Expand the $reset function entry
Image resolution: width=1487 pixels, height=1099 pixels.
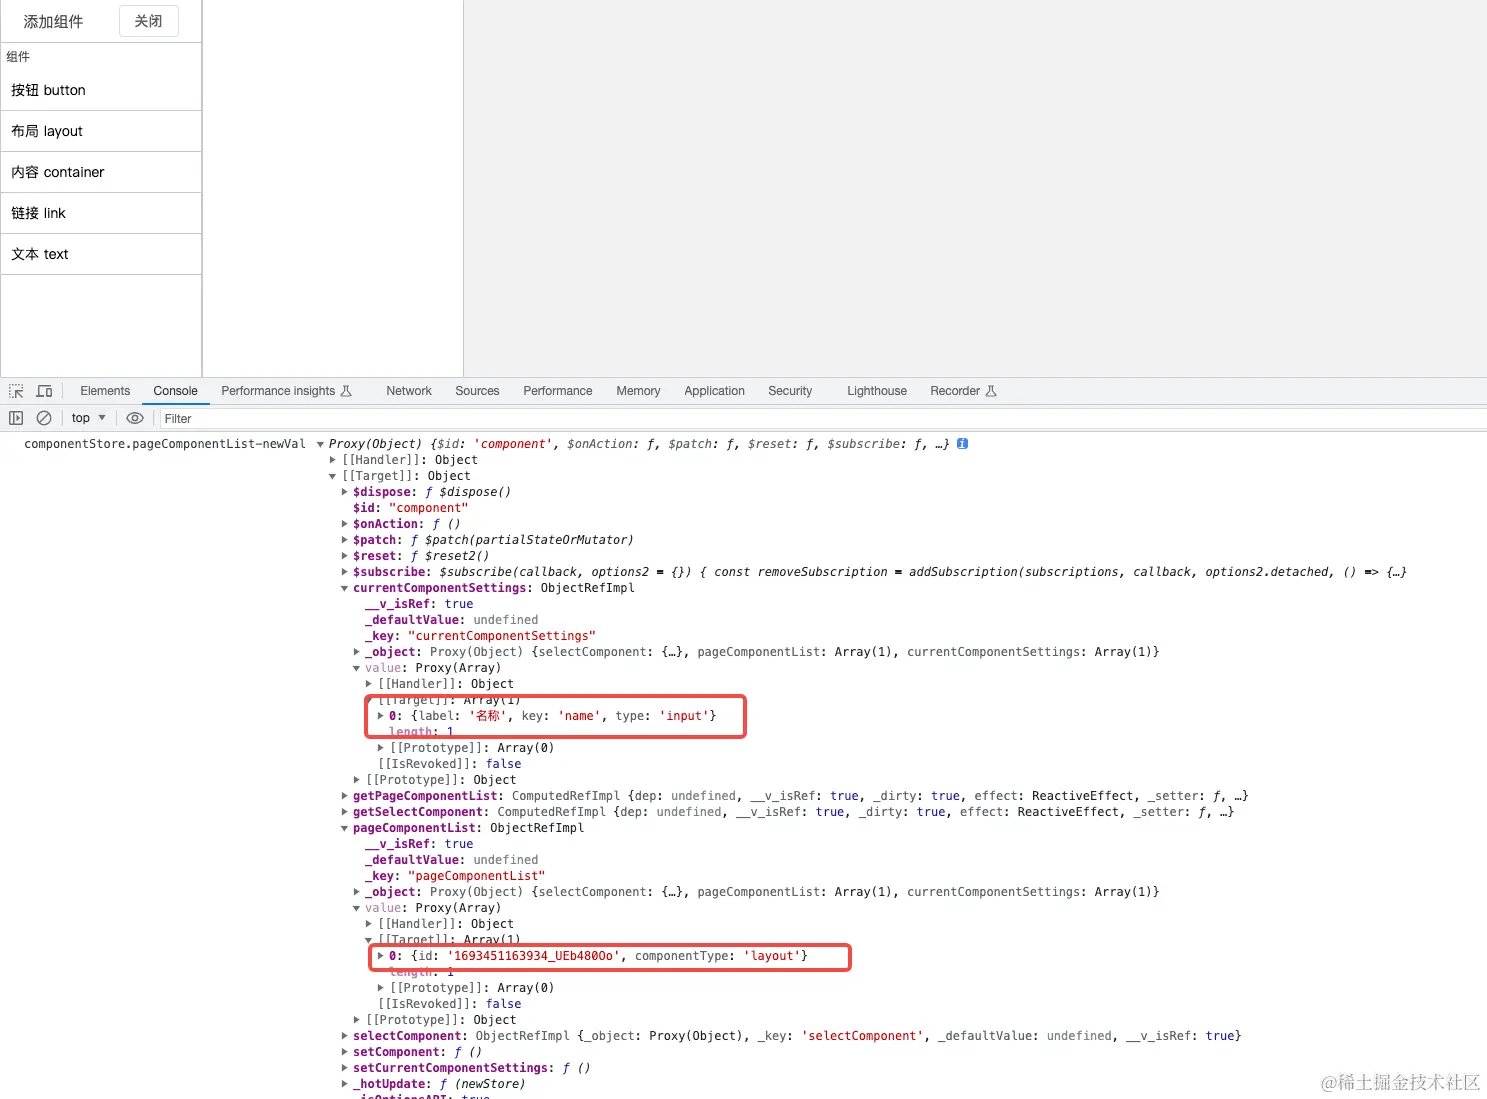pos(345,556)
